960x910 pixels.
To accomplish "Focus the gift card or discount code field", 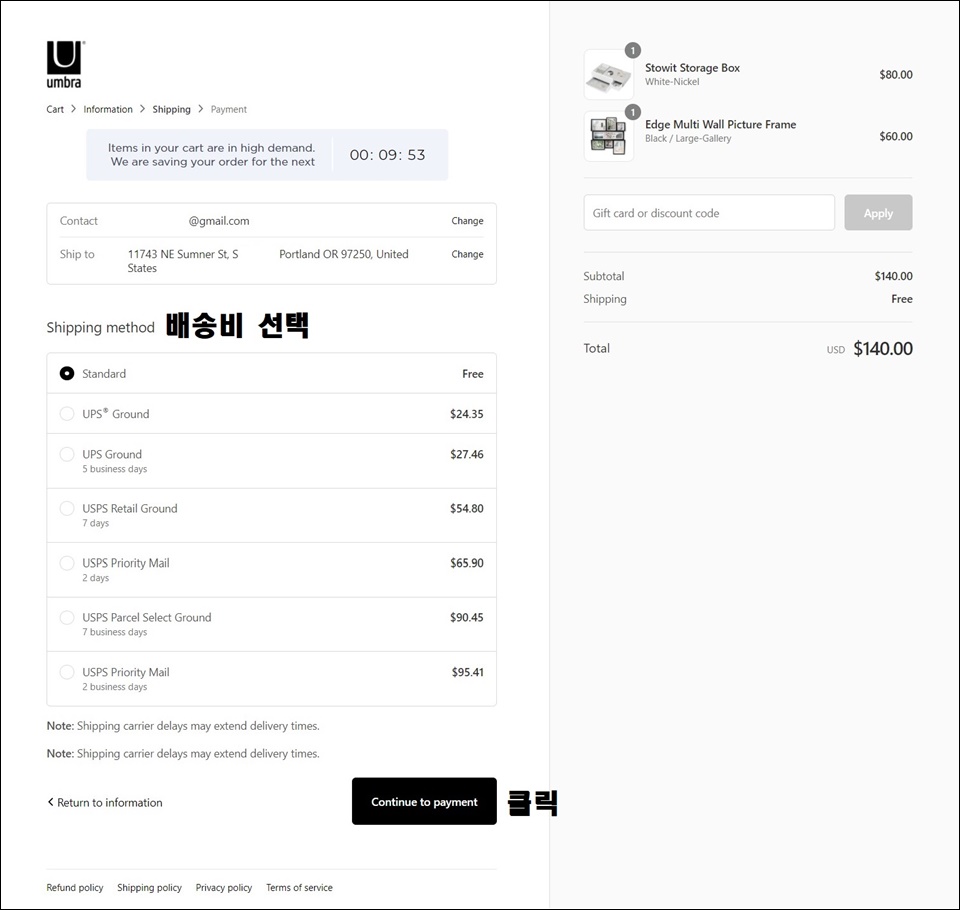I will pyautogui.click(x=709, y=212).
